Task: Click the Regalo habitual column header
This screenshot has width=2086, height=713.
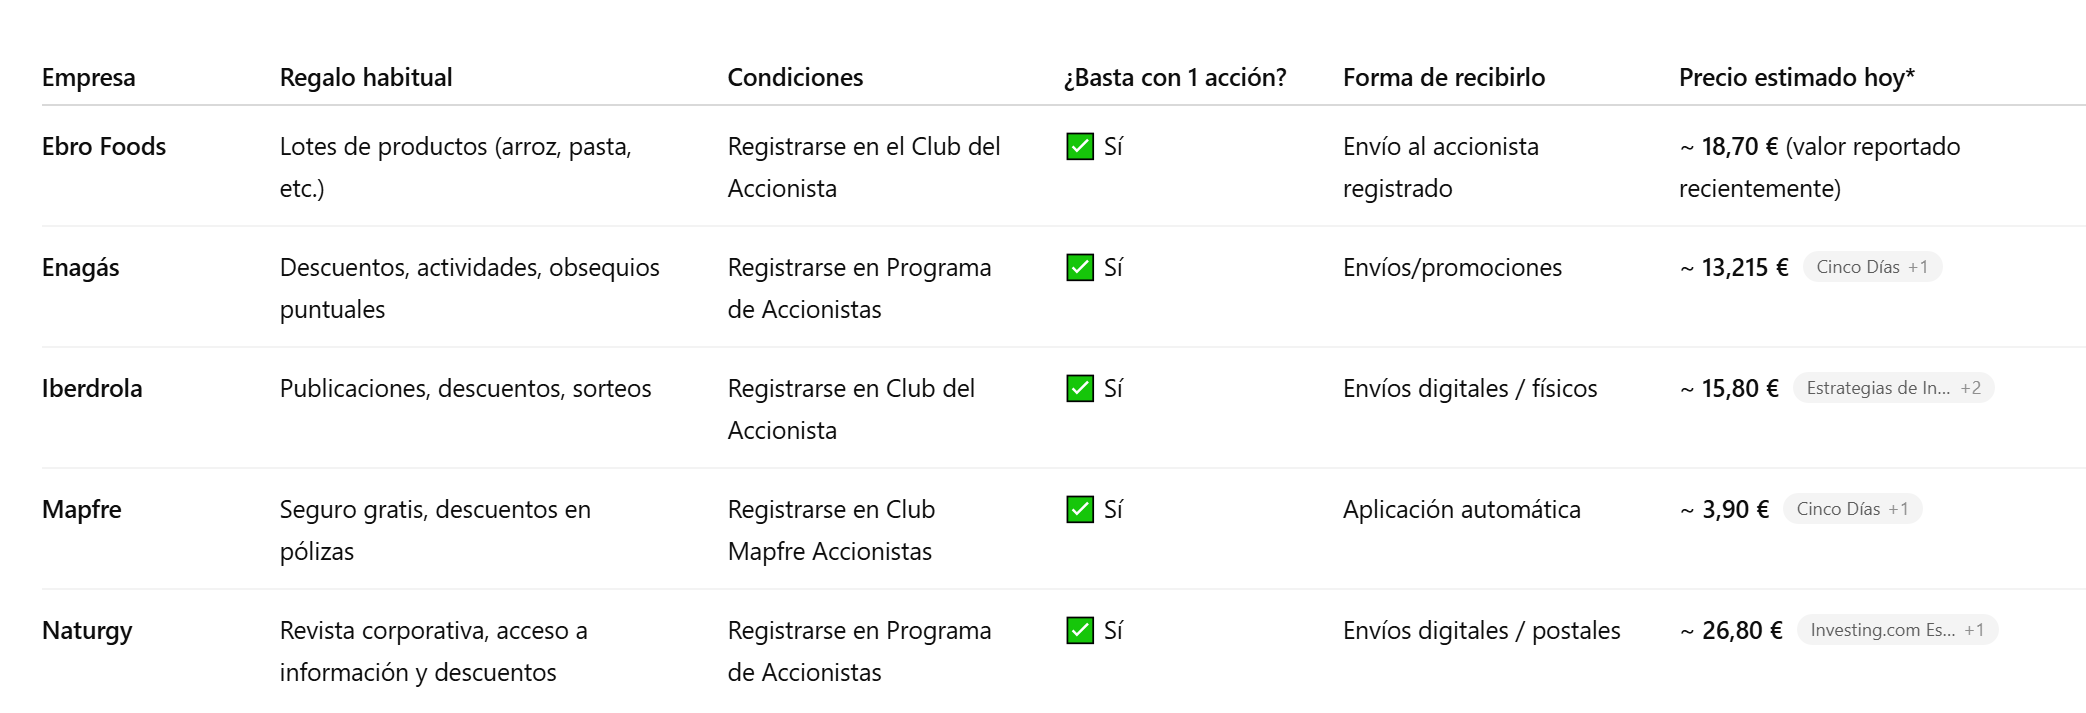Action: tap(366, 78)
